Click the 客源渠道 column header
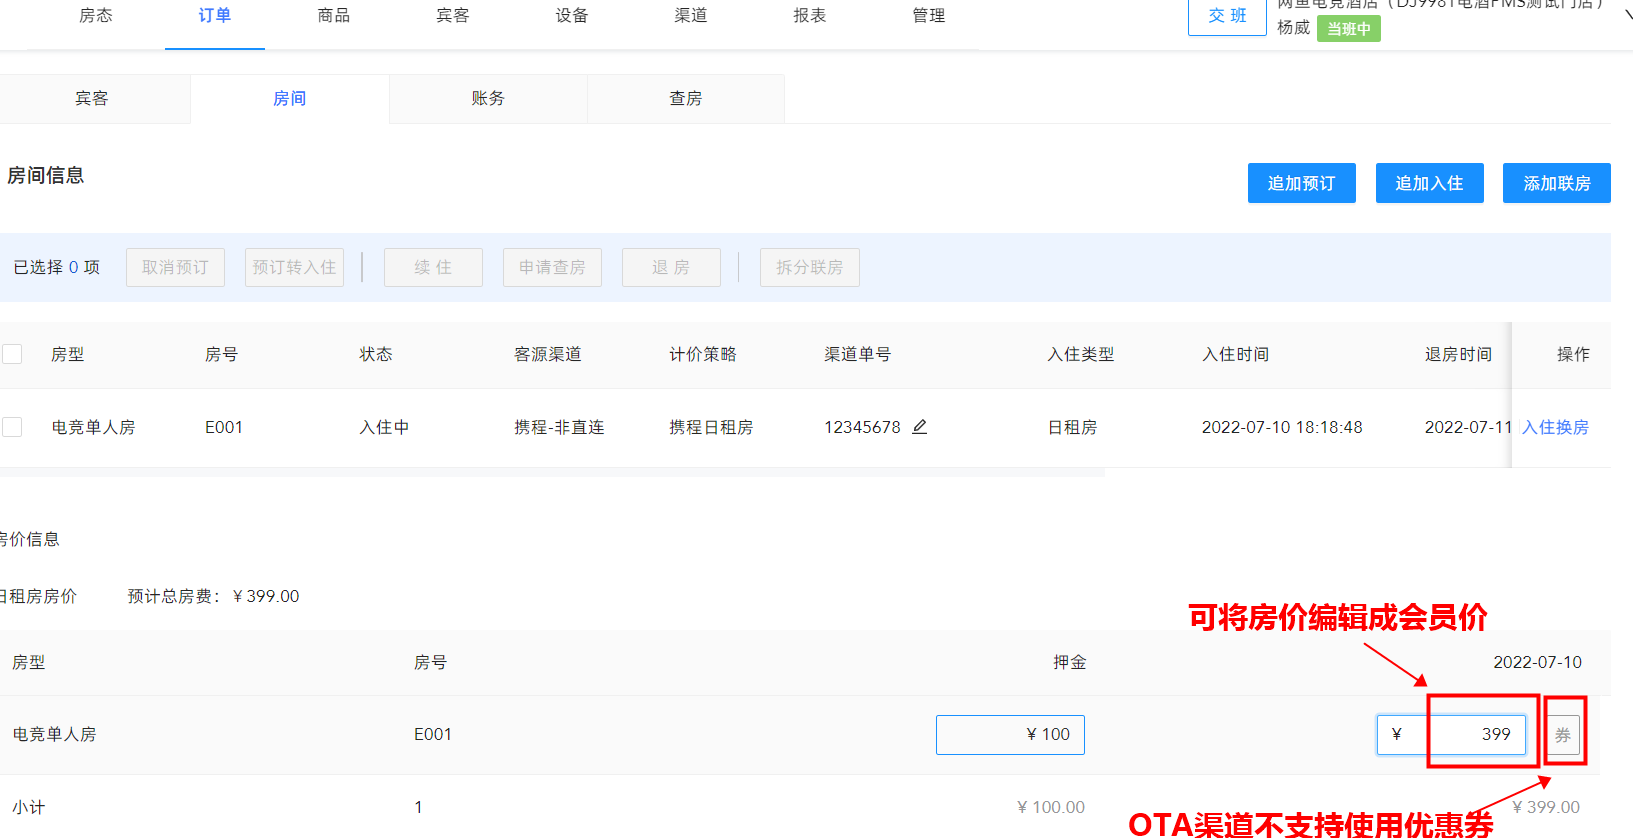 (547, 354)
